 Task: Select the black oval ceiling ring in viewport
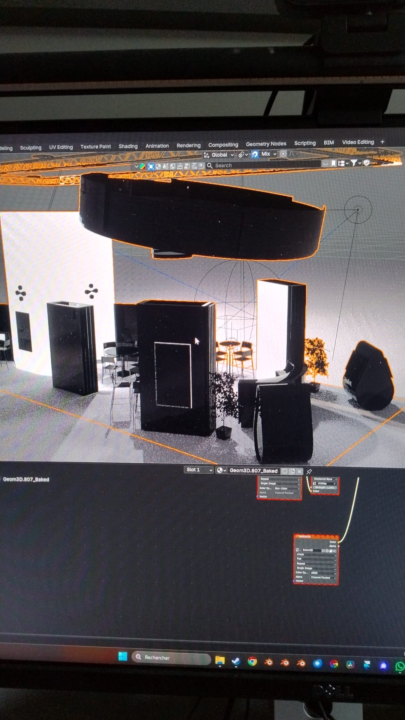click(202, 217)
